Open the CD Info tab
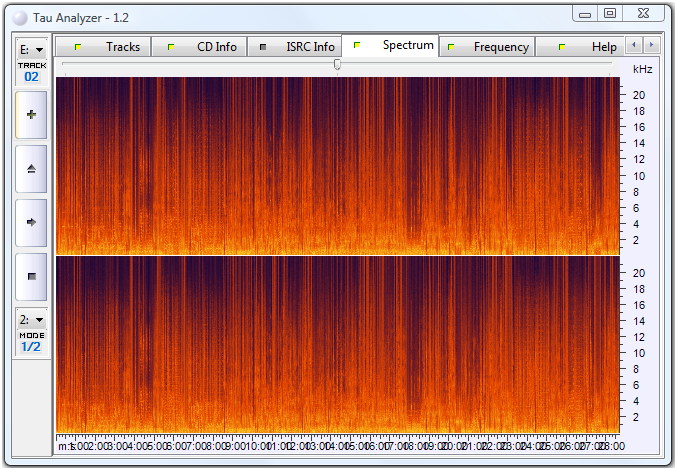Screen dimensions: 677x470 tap(204, 47)
